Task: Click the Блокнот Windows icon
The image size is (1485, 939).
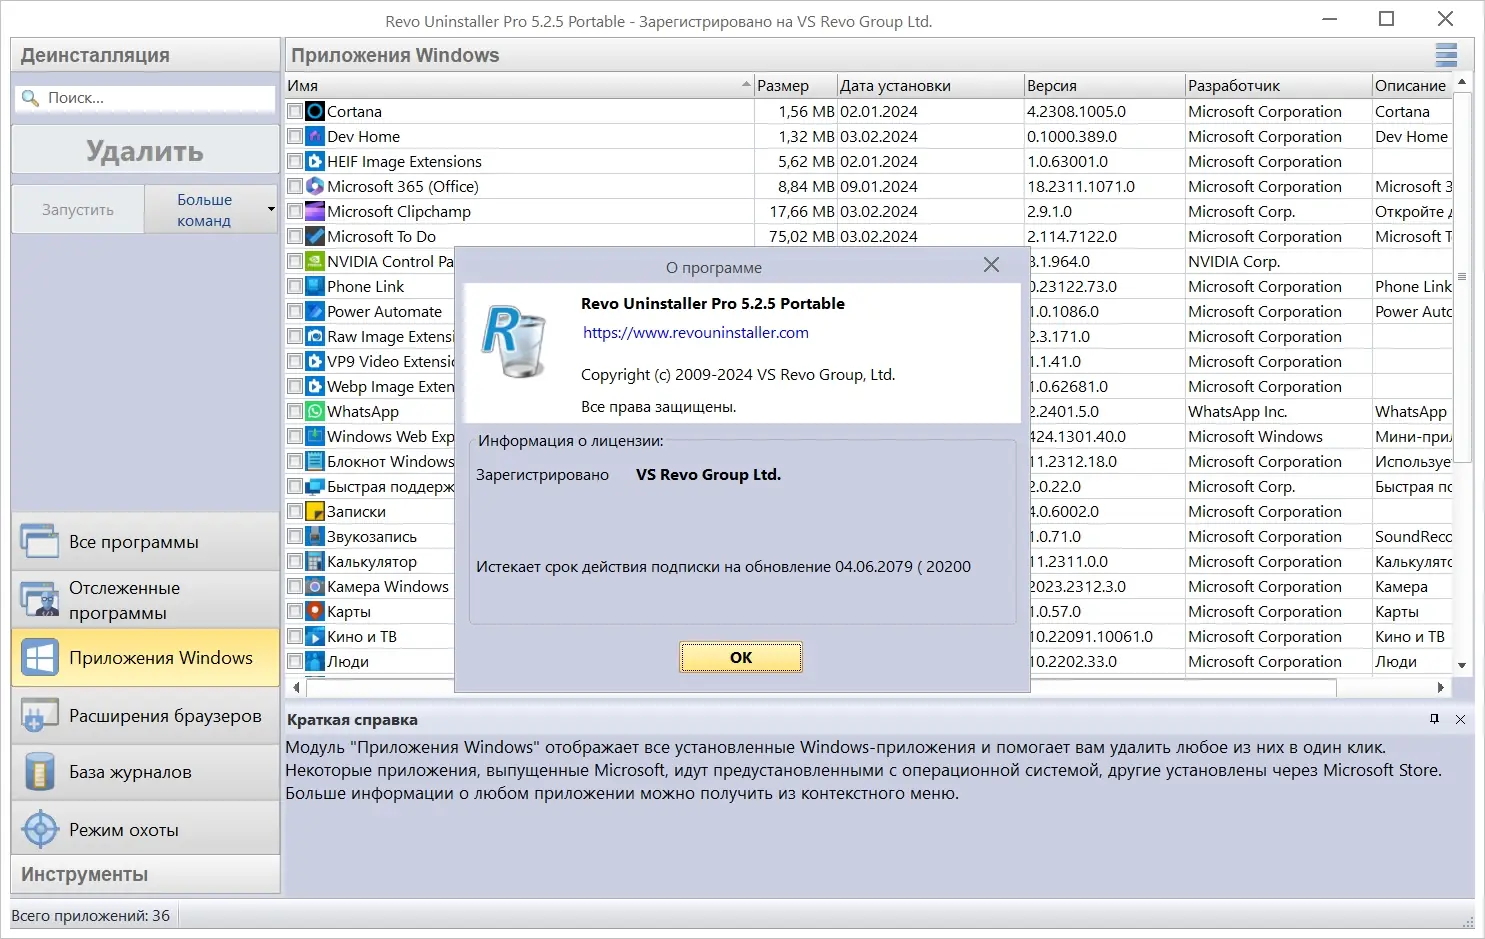Action: point(315,461)
